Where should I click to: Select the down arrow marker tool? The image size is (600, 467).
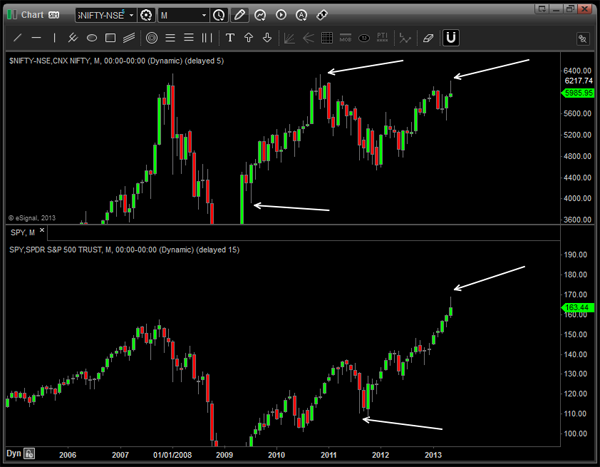coord(267,38)
